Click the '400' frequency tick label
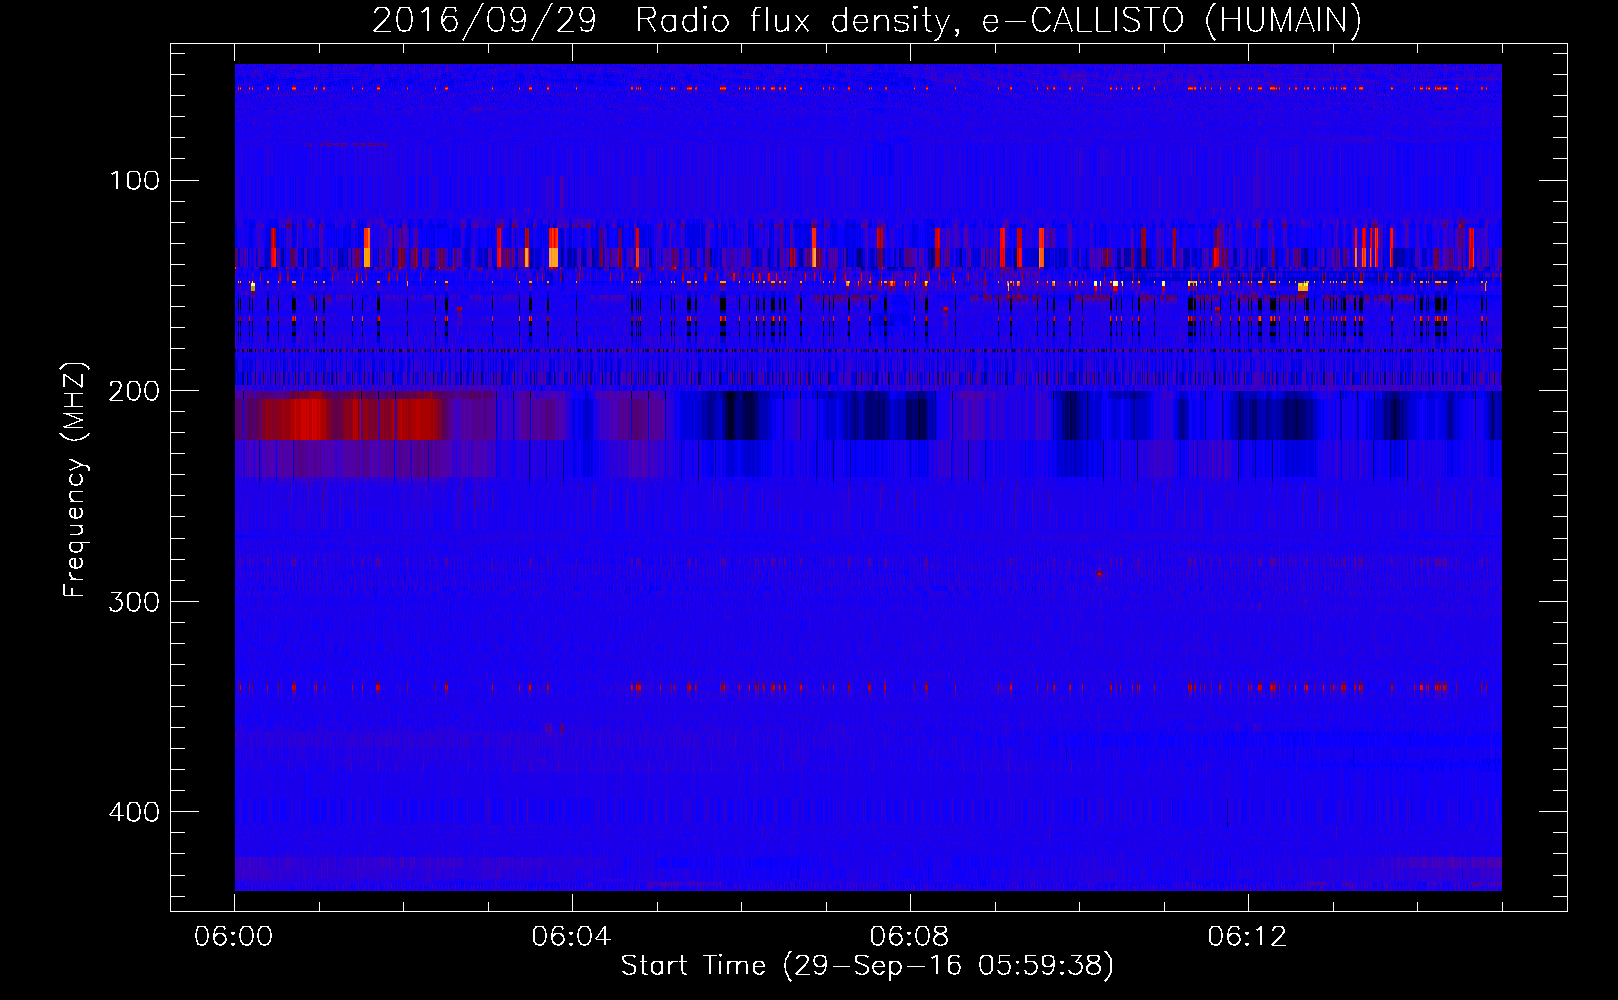Screen dimensions: 1618x1000 135,812
